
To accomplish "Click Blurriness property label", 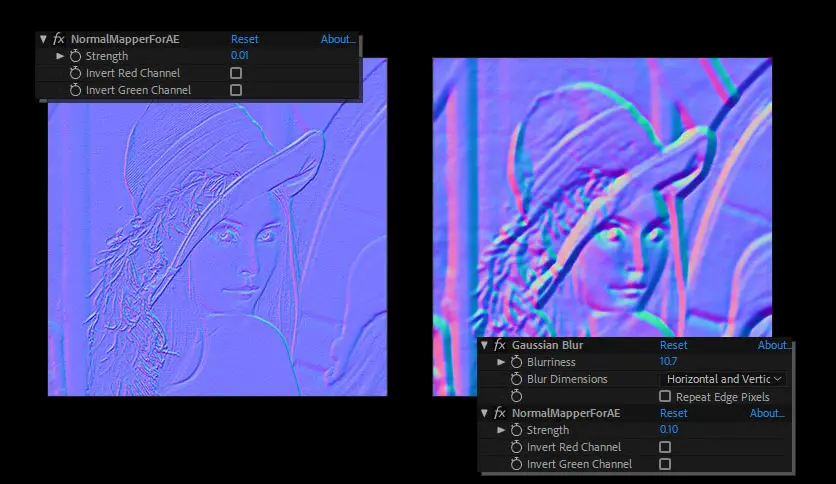I will coord(551,362).
